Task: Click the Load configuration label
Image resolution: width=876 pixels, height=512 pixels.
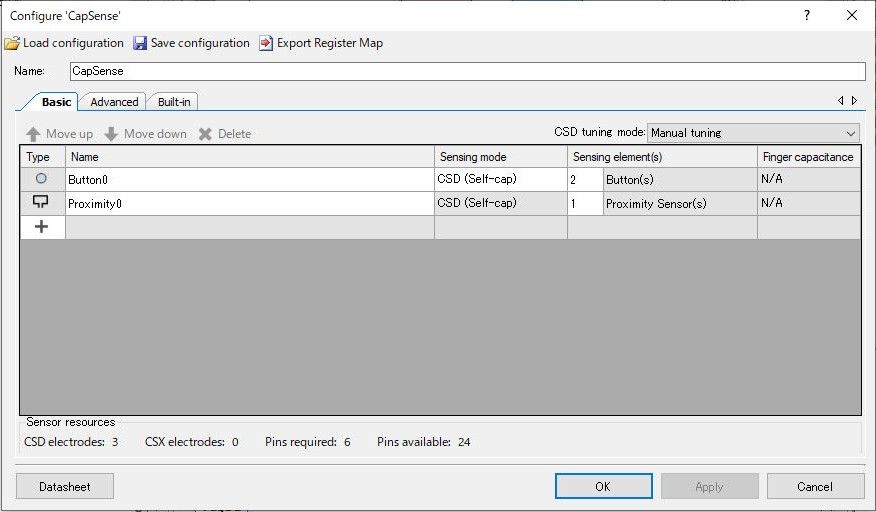Action: (73, 43)
